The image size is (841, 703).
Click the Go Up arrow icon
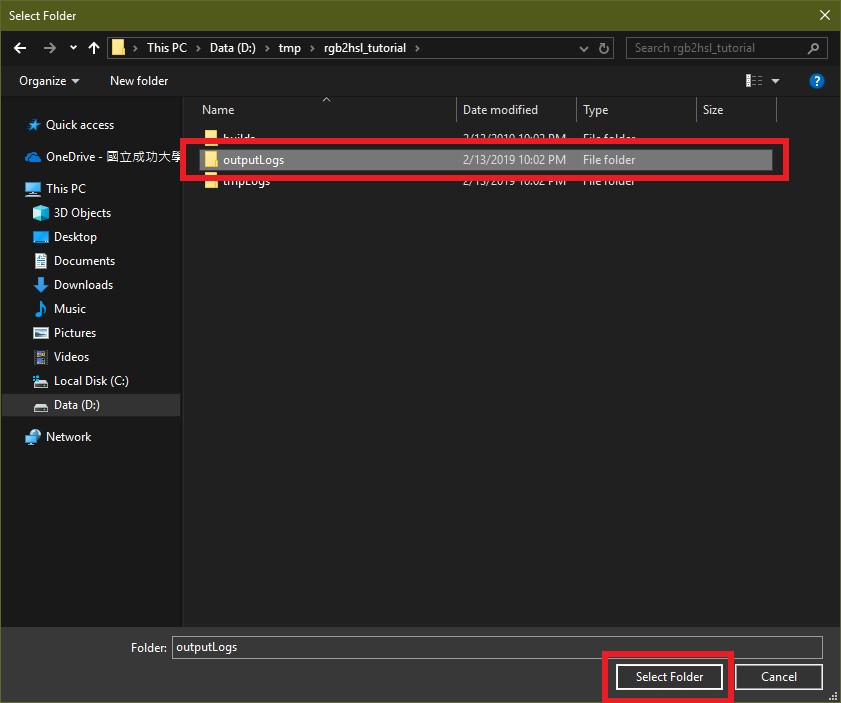93,47
